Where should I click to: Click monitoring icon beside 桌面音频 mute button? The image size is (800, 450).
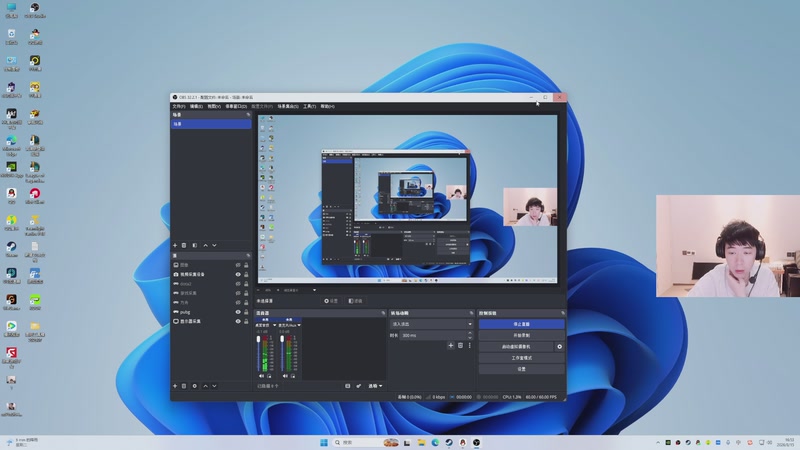click(x=269, y=376)
